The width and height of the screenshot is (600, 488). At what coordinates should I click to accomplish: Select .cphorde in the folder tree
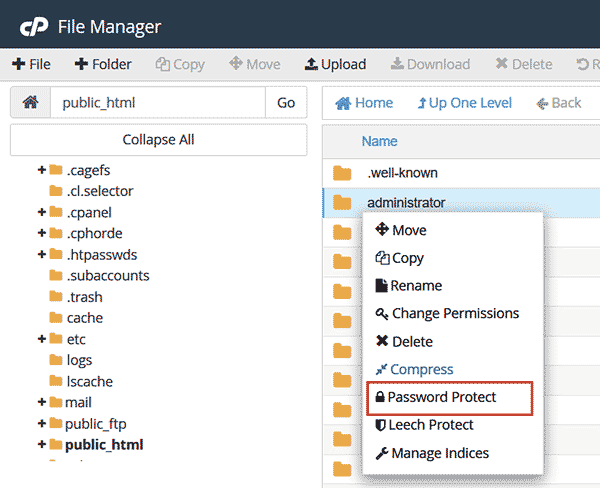[x=95, y=233]
